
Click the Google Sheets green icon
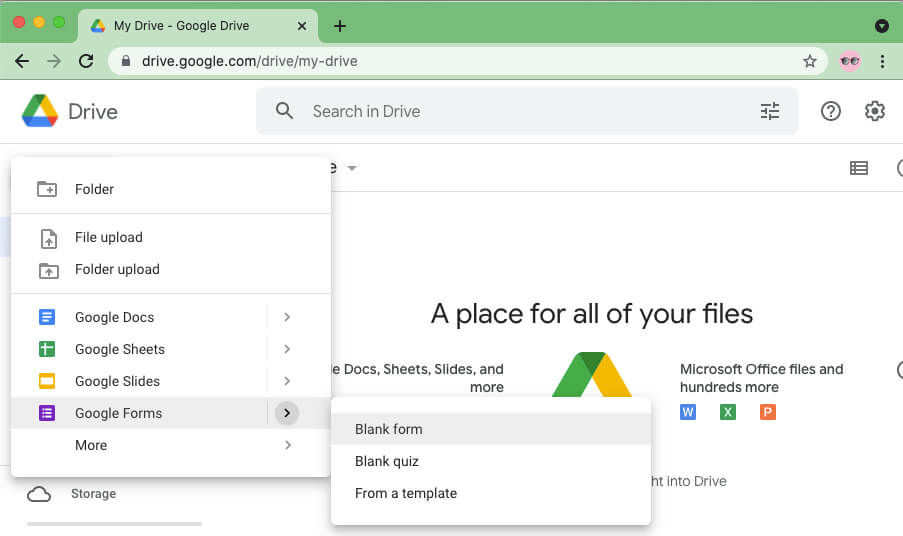47,349
